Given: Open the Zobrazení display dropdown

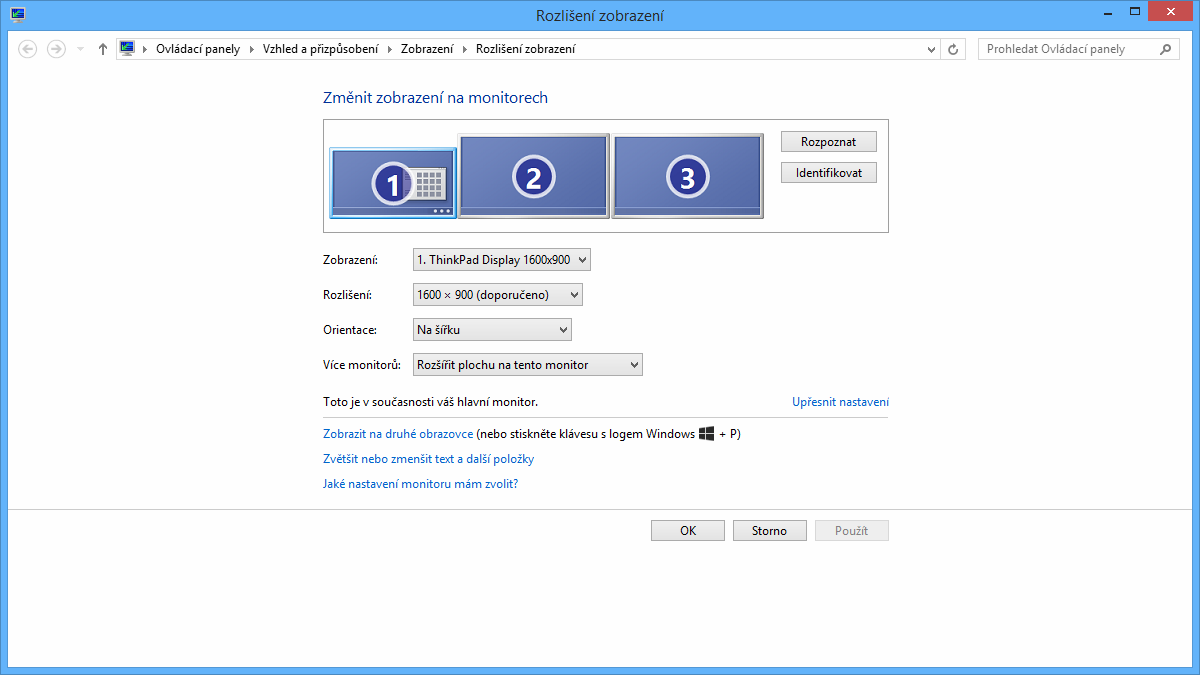Looking at the screenshot, I should (x=501, y=260).
